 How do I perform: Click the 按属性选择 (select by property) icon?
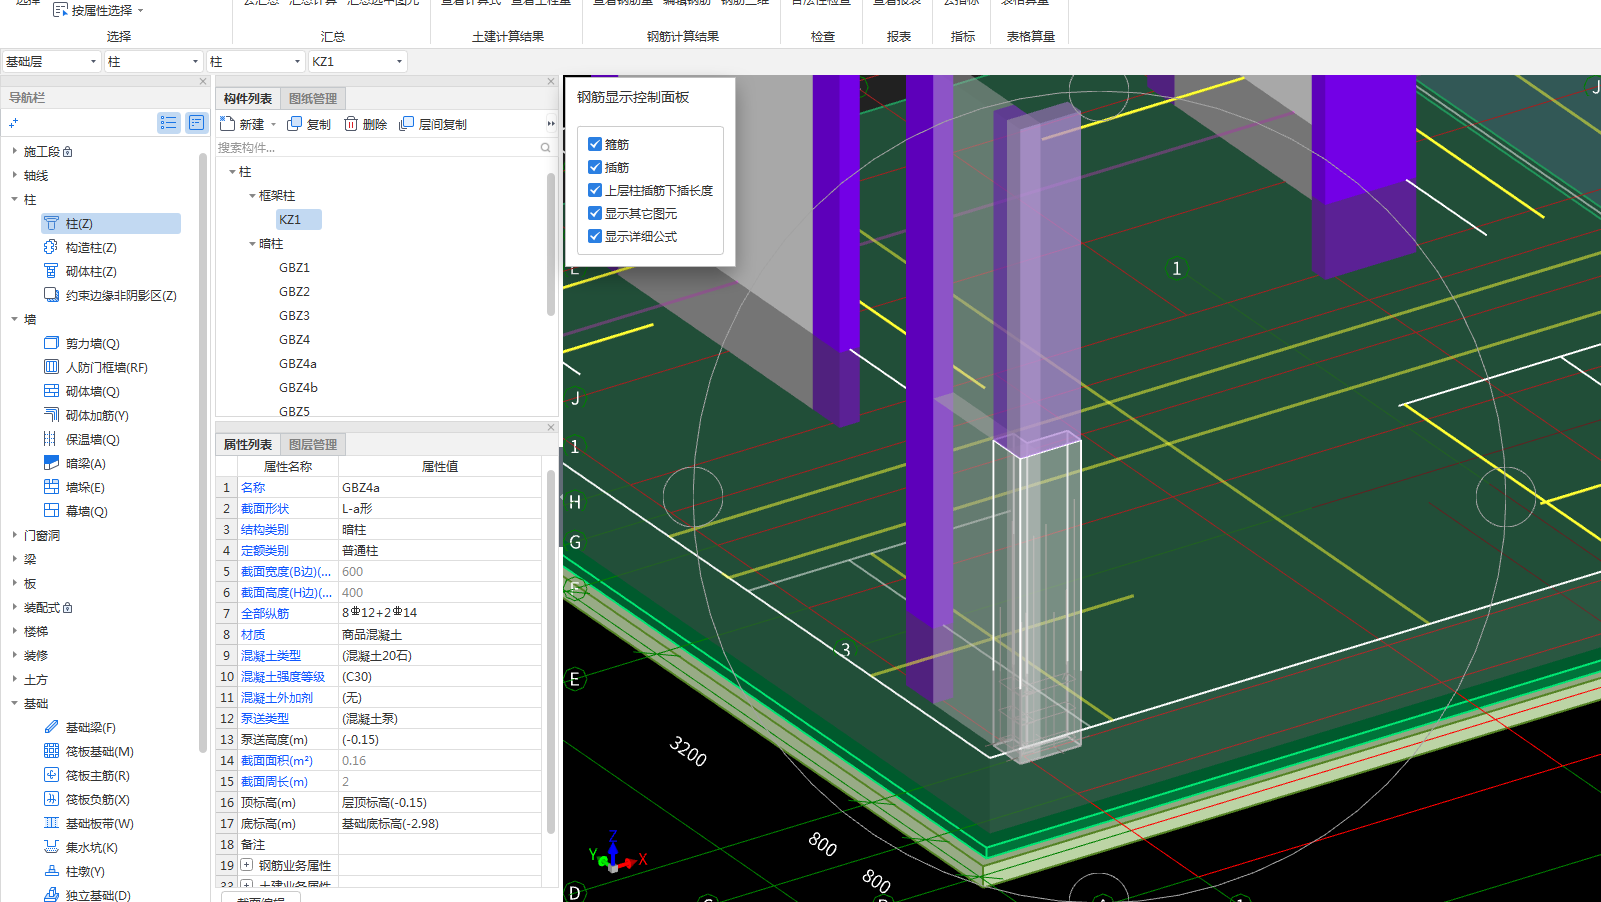pos(60,10)
